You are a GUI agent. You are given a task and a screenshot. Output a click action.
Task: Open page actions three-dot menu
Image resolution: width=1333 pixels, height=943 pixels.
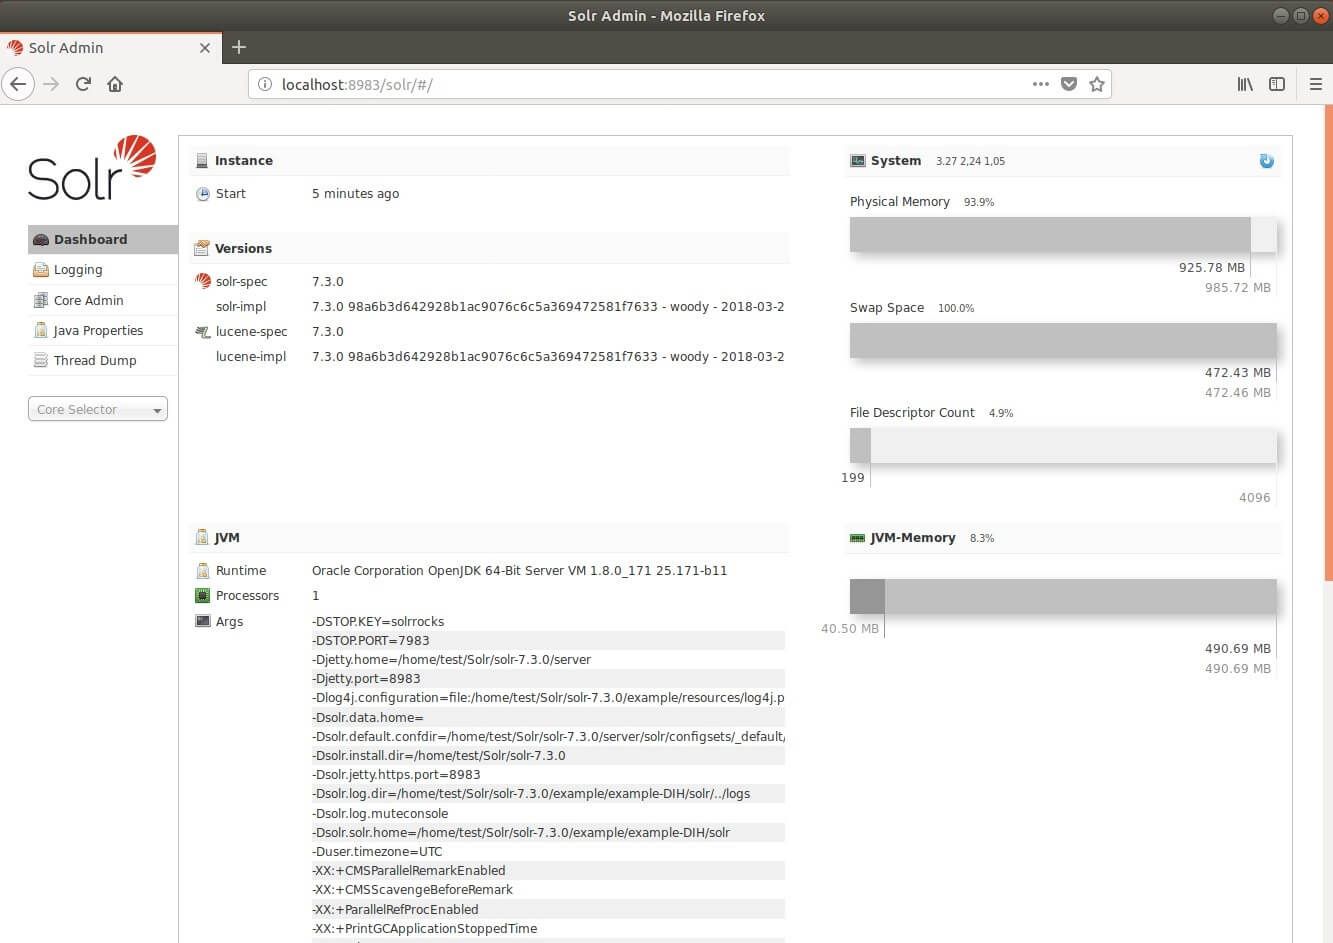(x=1041, y=84)
